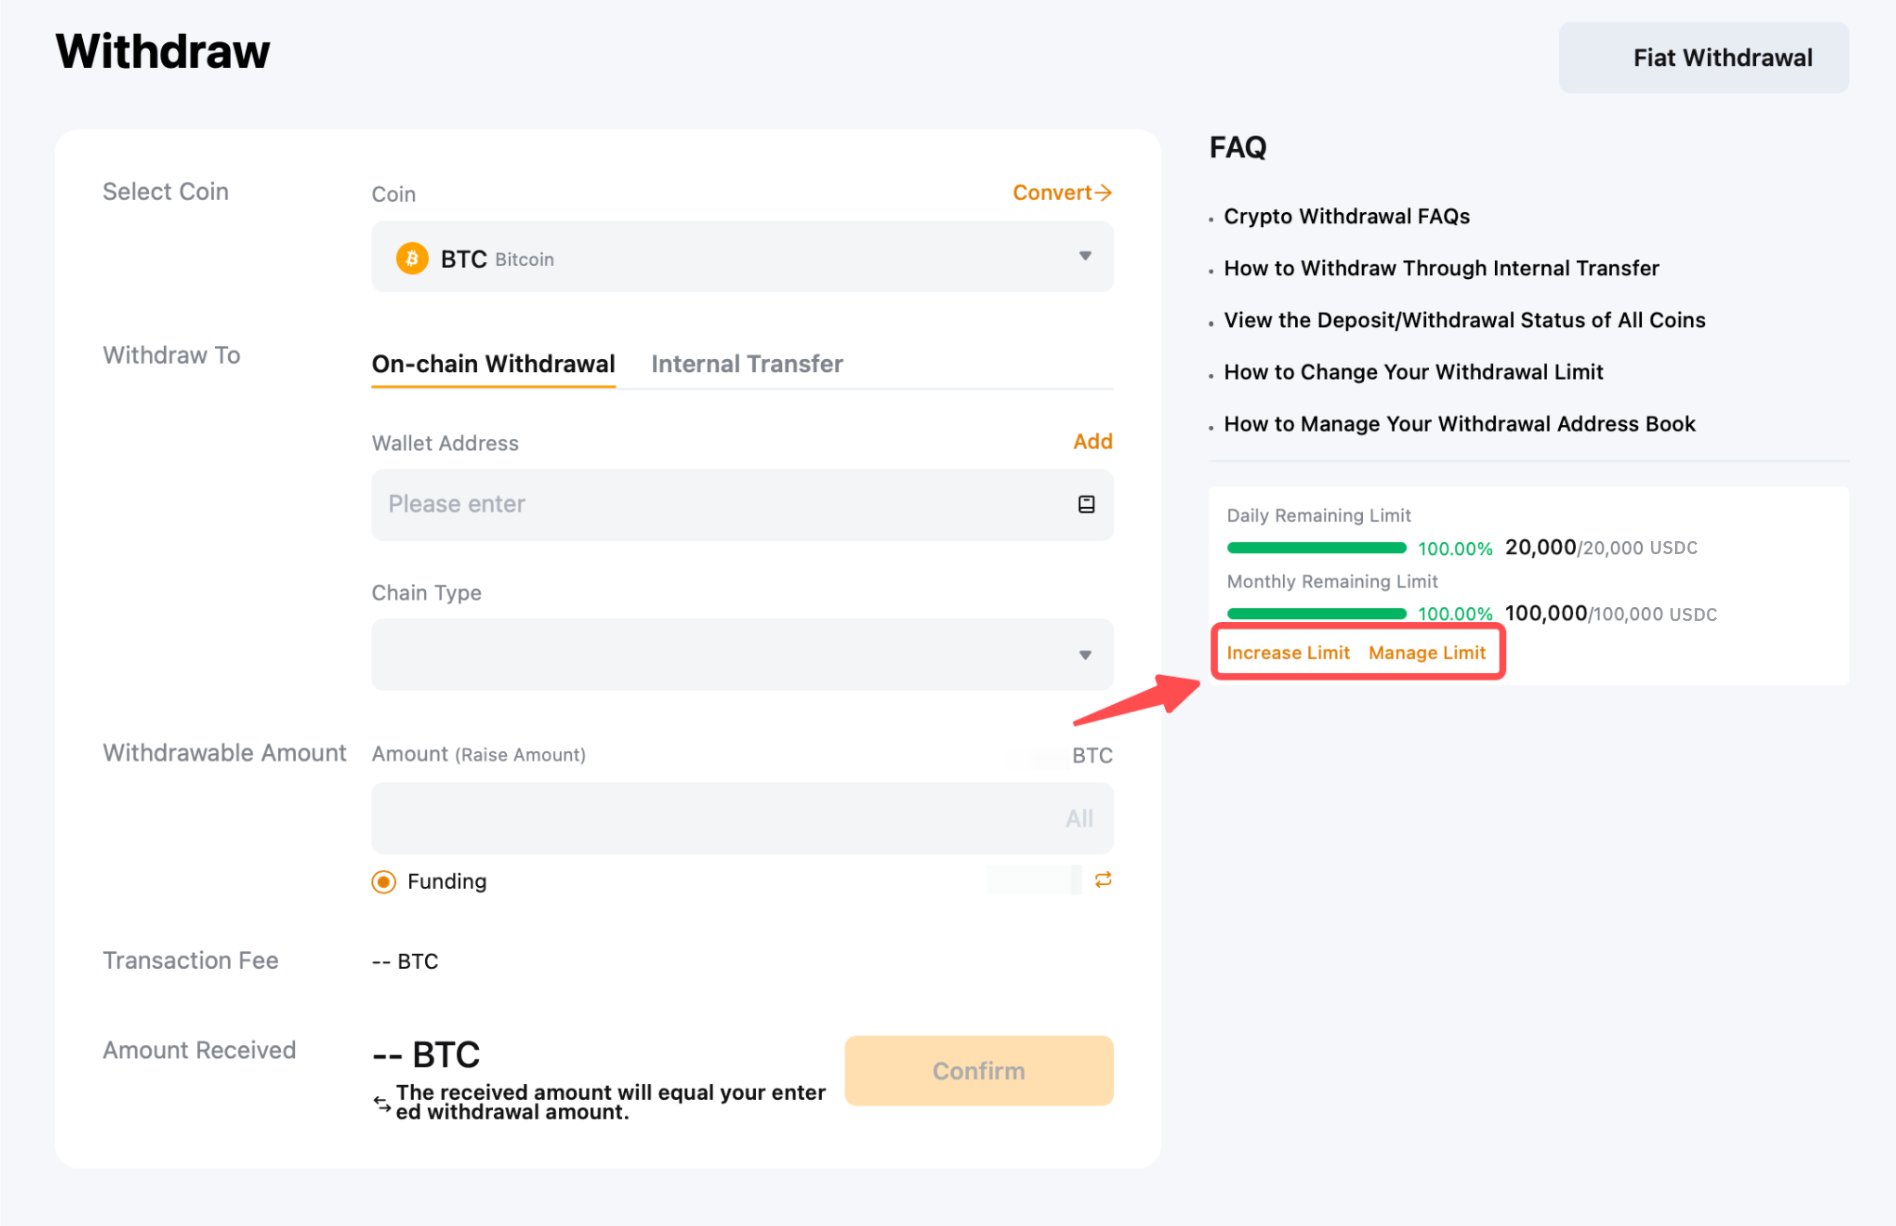This screenshot has height=1226, width=1896.
Task: Click the swap icon beside Funding balance
Action: pyautogui.click(x=1103, y=880)
